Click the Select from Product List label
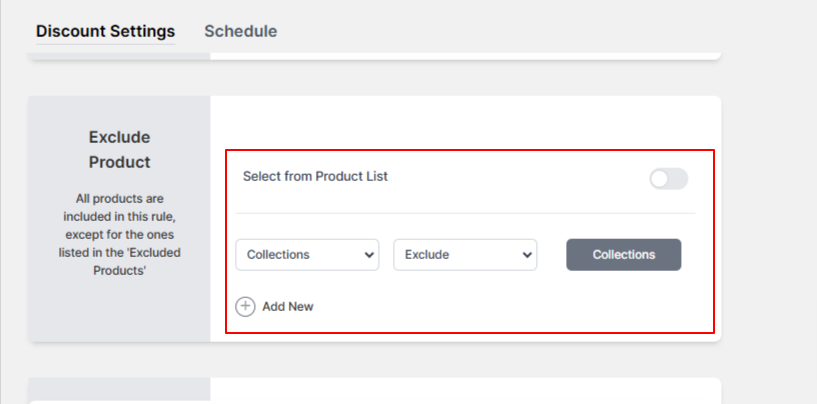The height and width of the screenshot is (404, 817). coord(315,176)
